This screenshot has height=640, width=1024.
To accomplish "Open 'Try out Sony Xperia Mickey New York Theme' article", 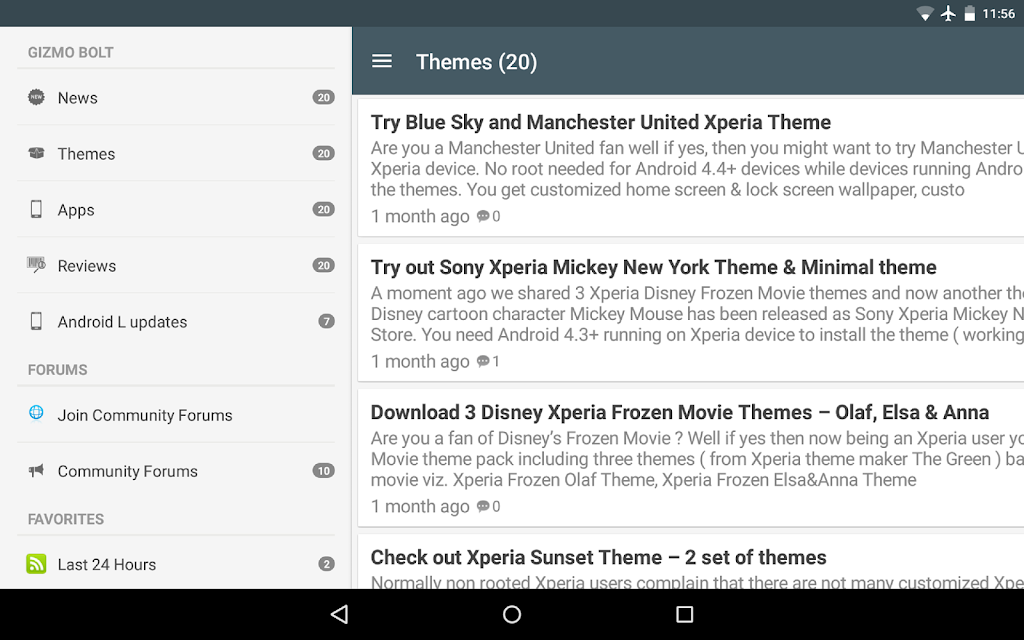I will coord(654,267).
